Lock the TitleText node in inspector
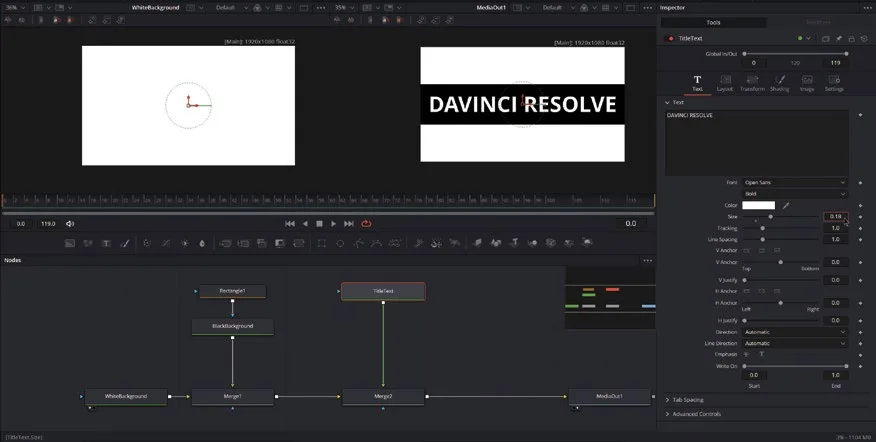876x442 pixels. click(x=851, y=39)
